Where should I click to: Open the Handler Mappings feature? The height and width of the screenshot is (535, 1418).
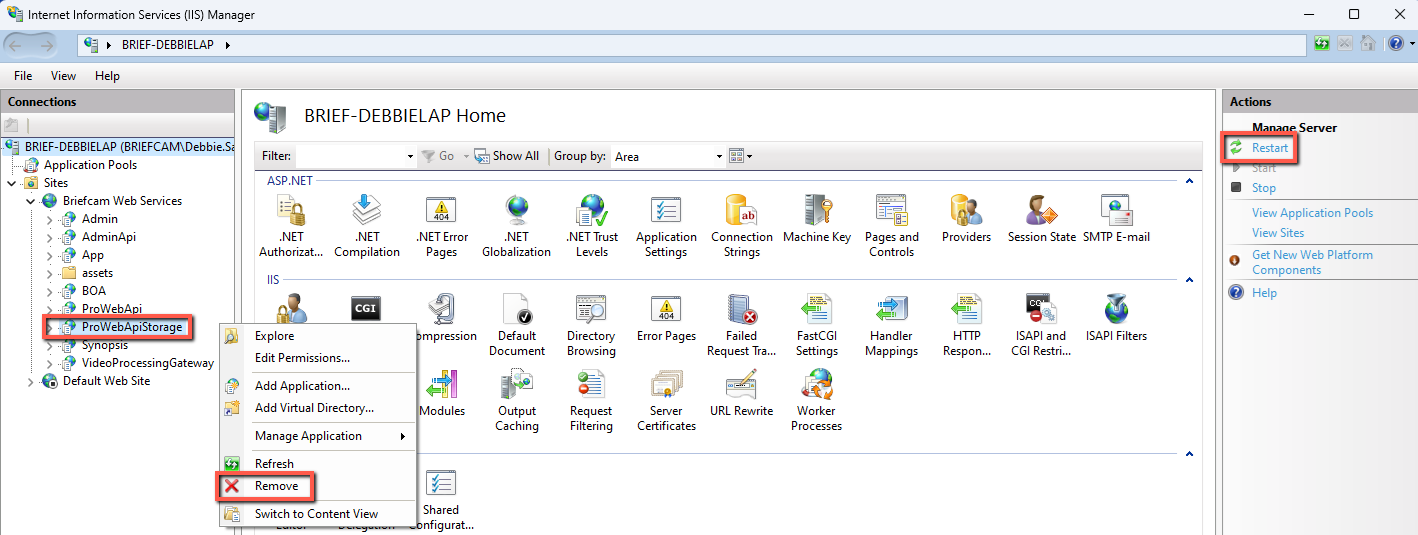coord(891,325)
